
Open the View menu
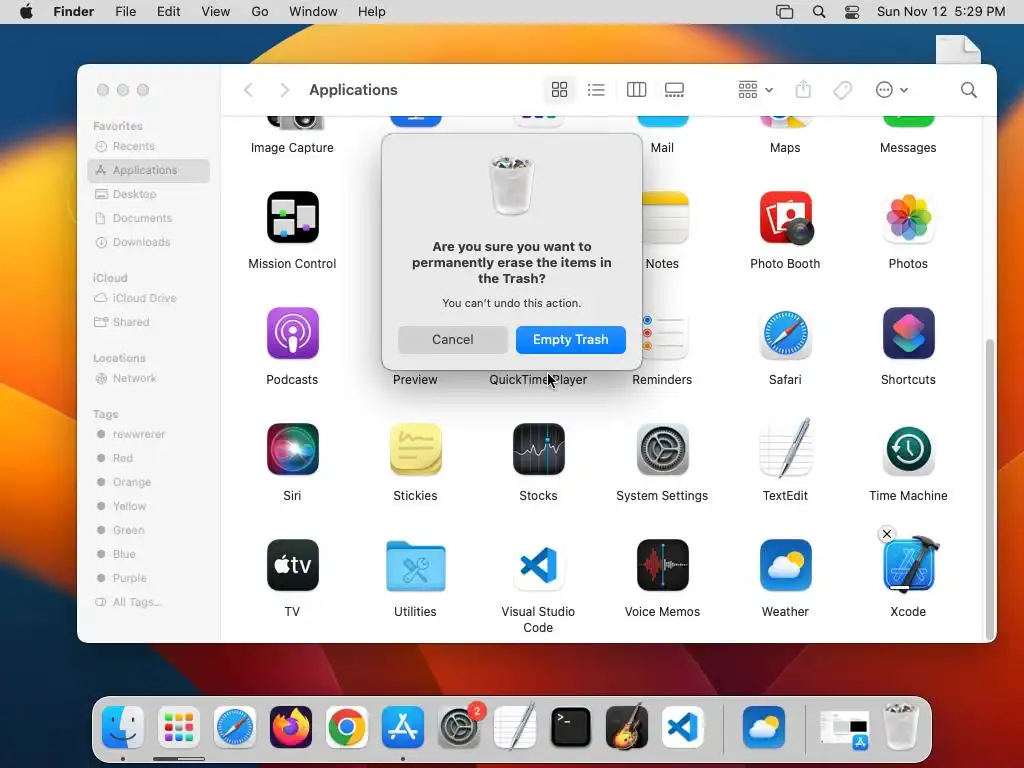click(x=216, y=12)
